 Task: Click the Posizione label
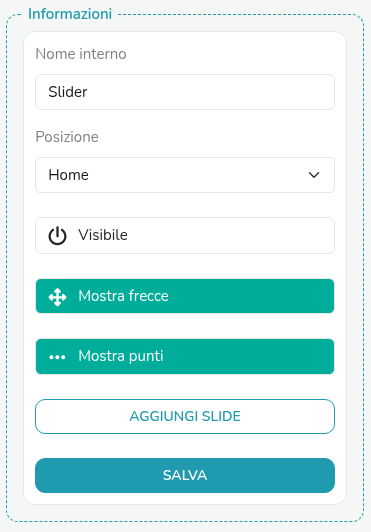67,137
